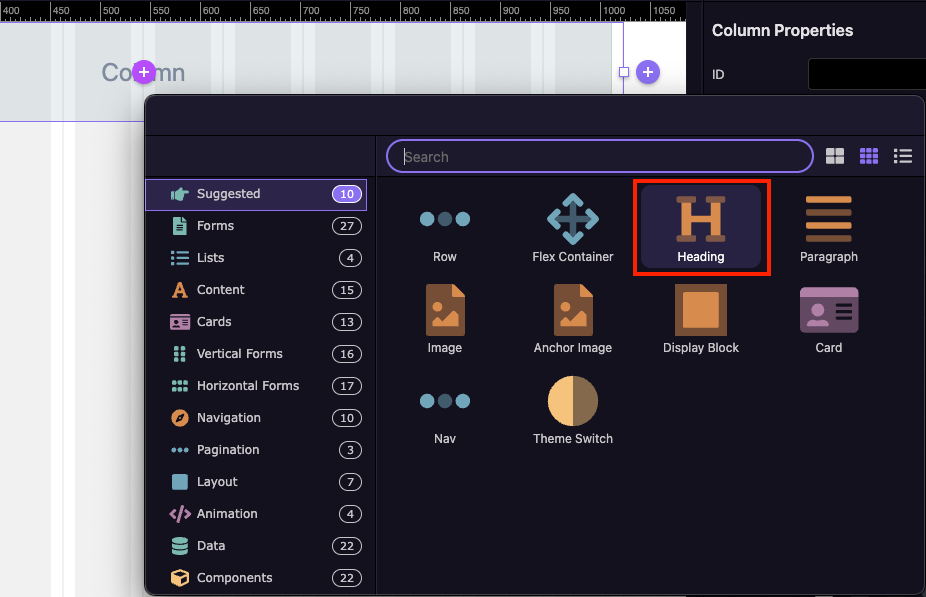Select the Animation category
This screenshot has width=926, height=597.
click(x=227, y=514)
